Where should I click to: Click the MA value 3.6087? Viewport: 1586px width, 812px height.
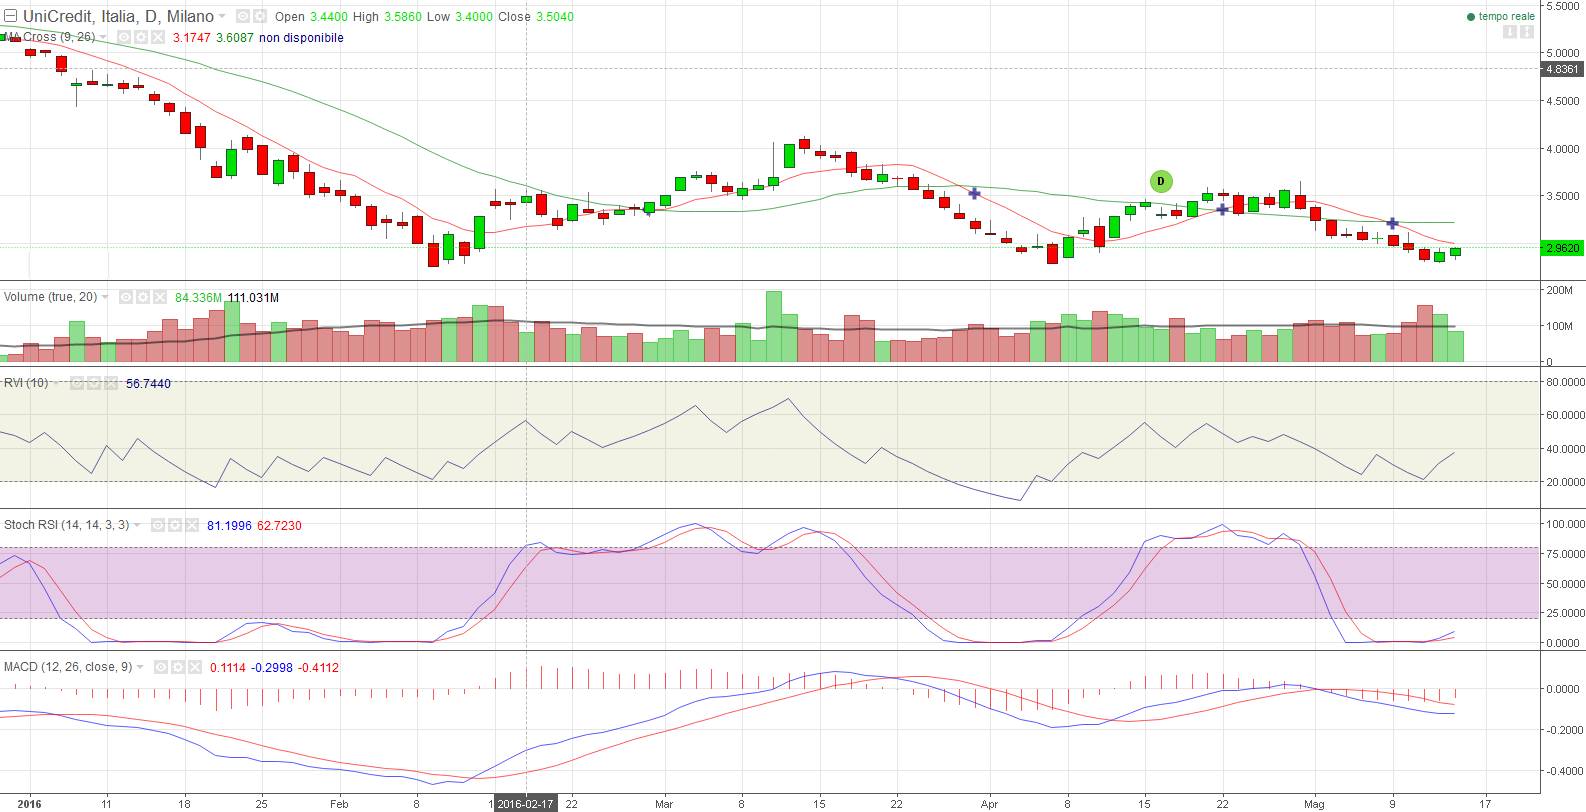[x=235, y=38]
